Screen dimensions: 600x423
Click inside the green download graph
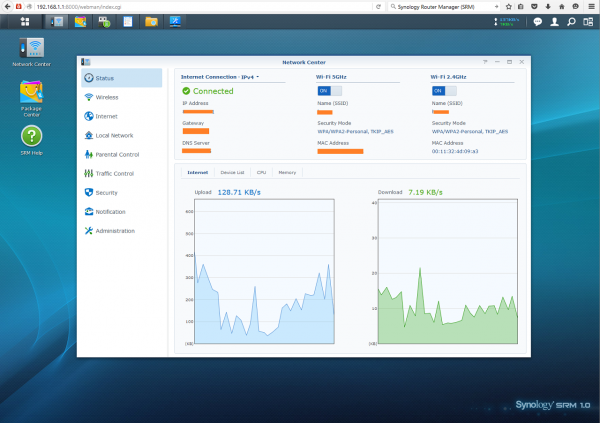pyautogui.click(x=448, y=271)
